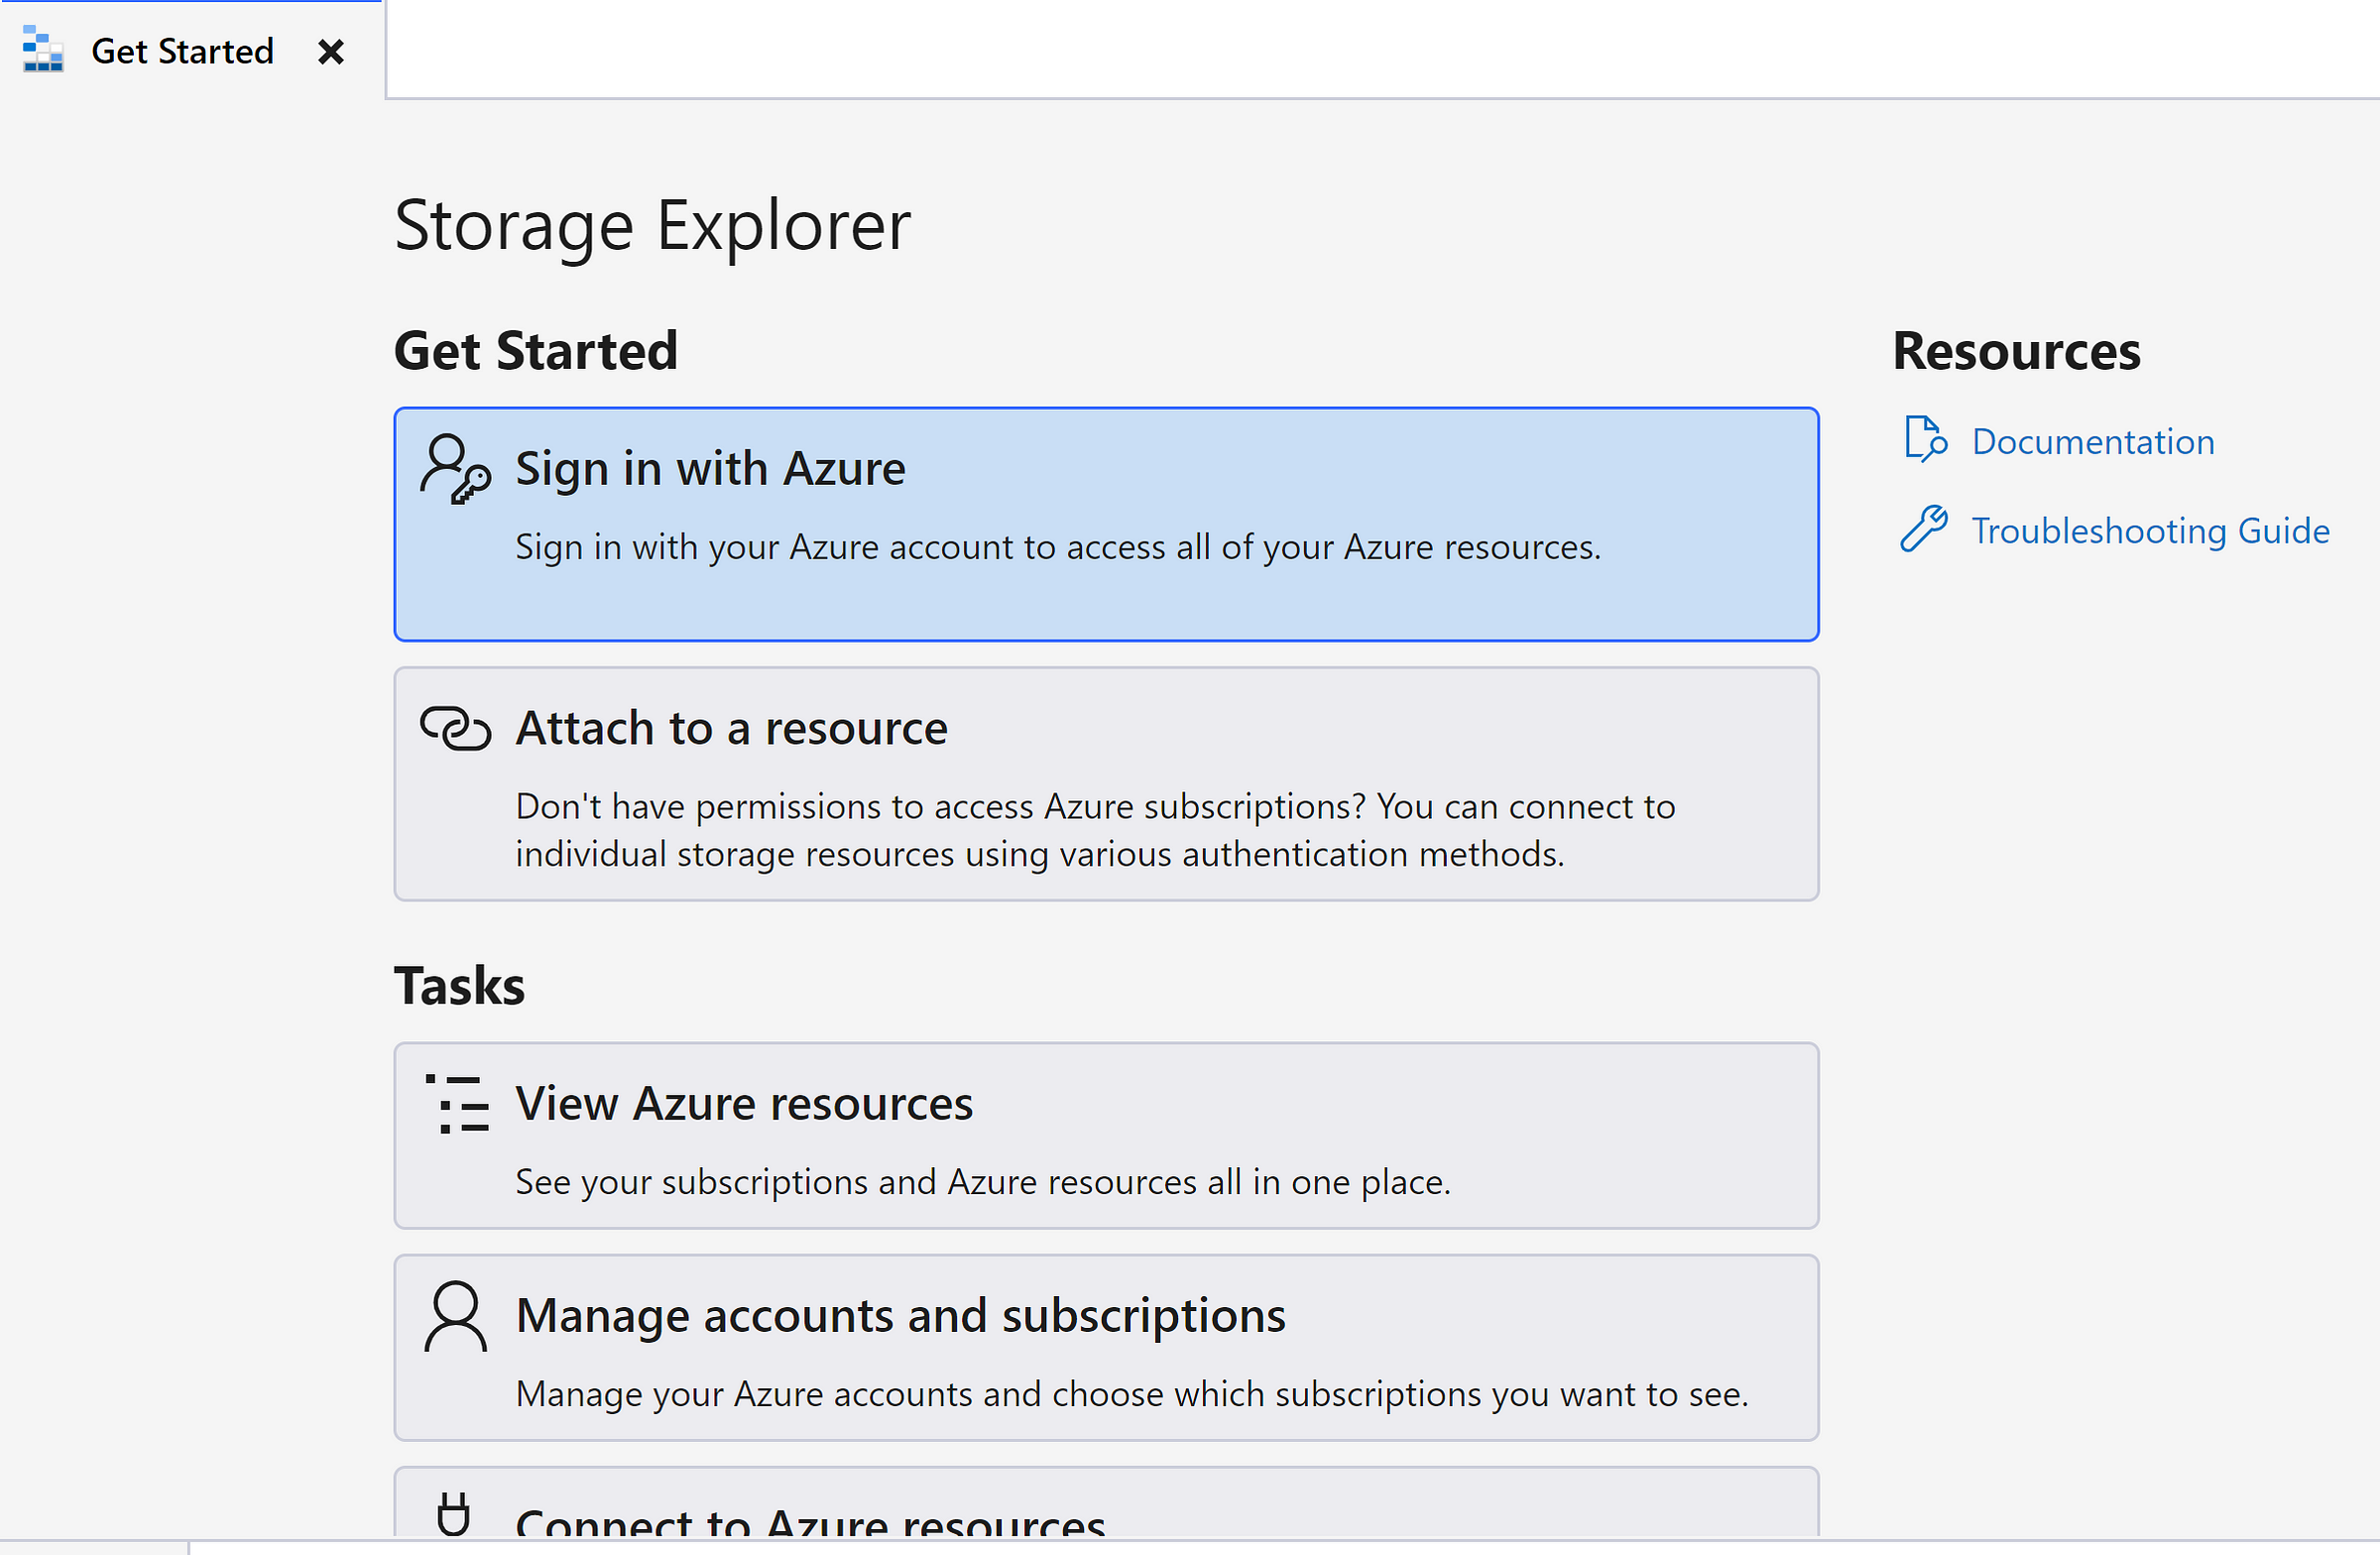Click text "Manage your Azure accounts and choose which subscriptions you want to see."
Screen dimensions: 2380x1555
[1132, 1394]
